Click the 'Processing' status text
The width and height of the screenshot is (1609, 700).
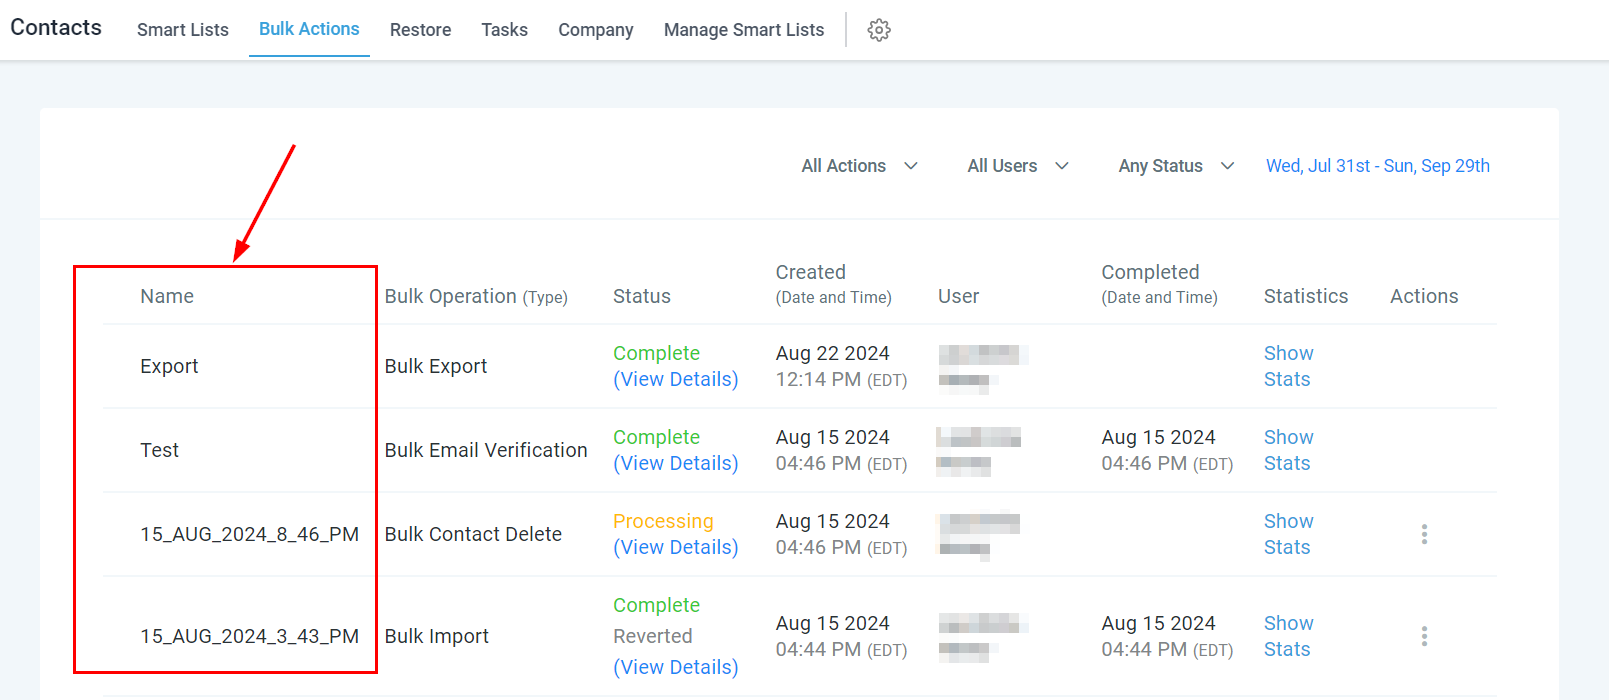tap(663, 521)
